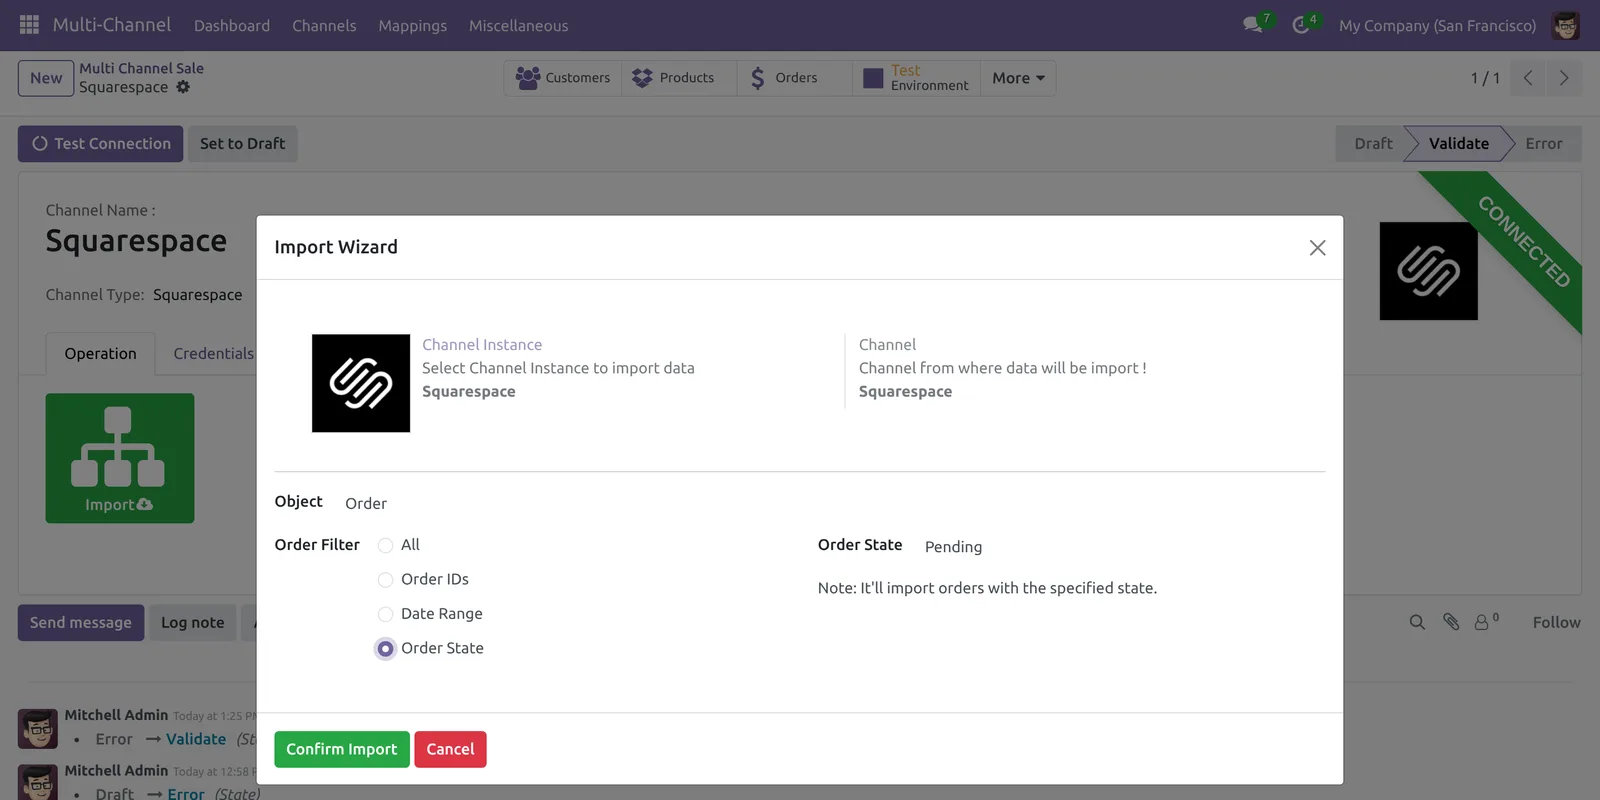Image resolution: width=1600 pixels, height=800 pixels.
Task: Open the Dashboard menu
Action: pos(232,25)
